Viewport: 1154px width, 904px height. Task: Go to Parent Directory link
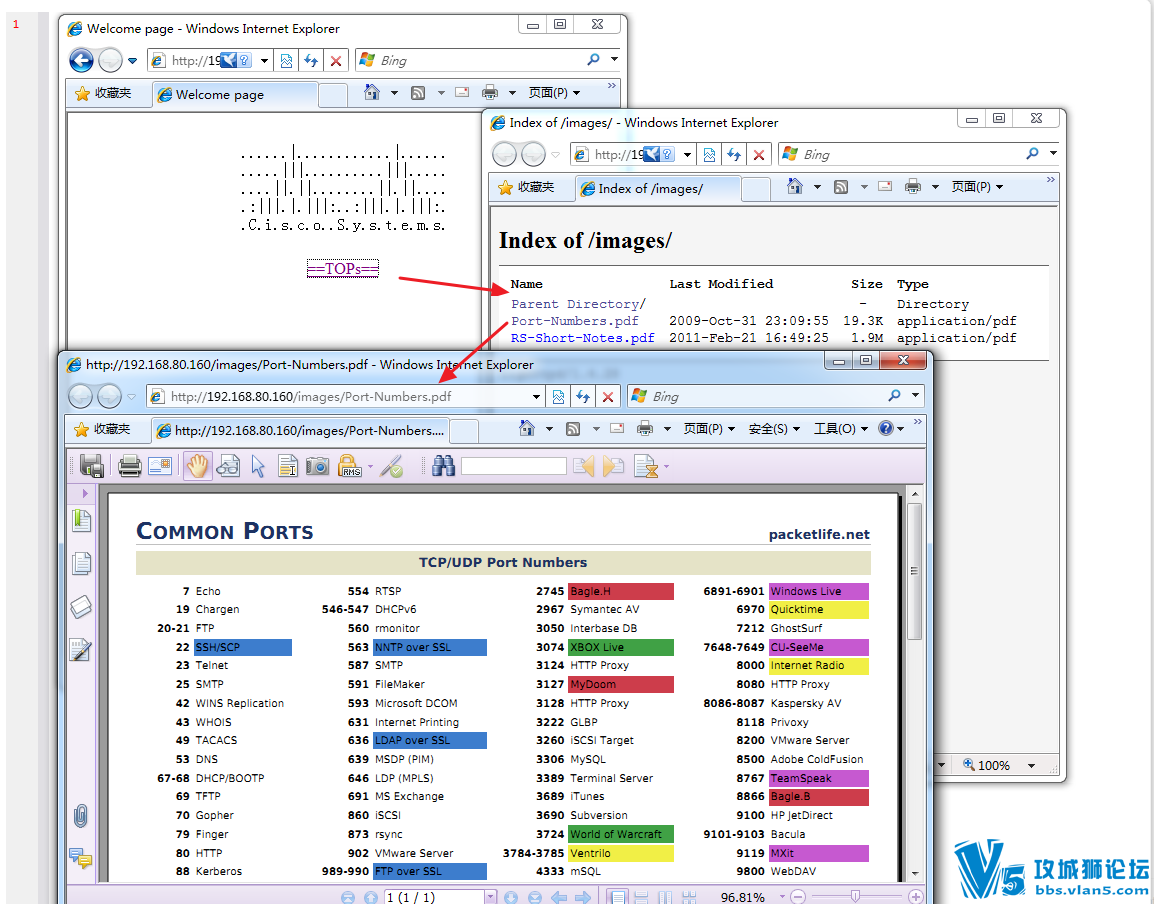(578, 304)
